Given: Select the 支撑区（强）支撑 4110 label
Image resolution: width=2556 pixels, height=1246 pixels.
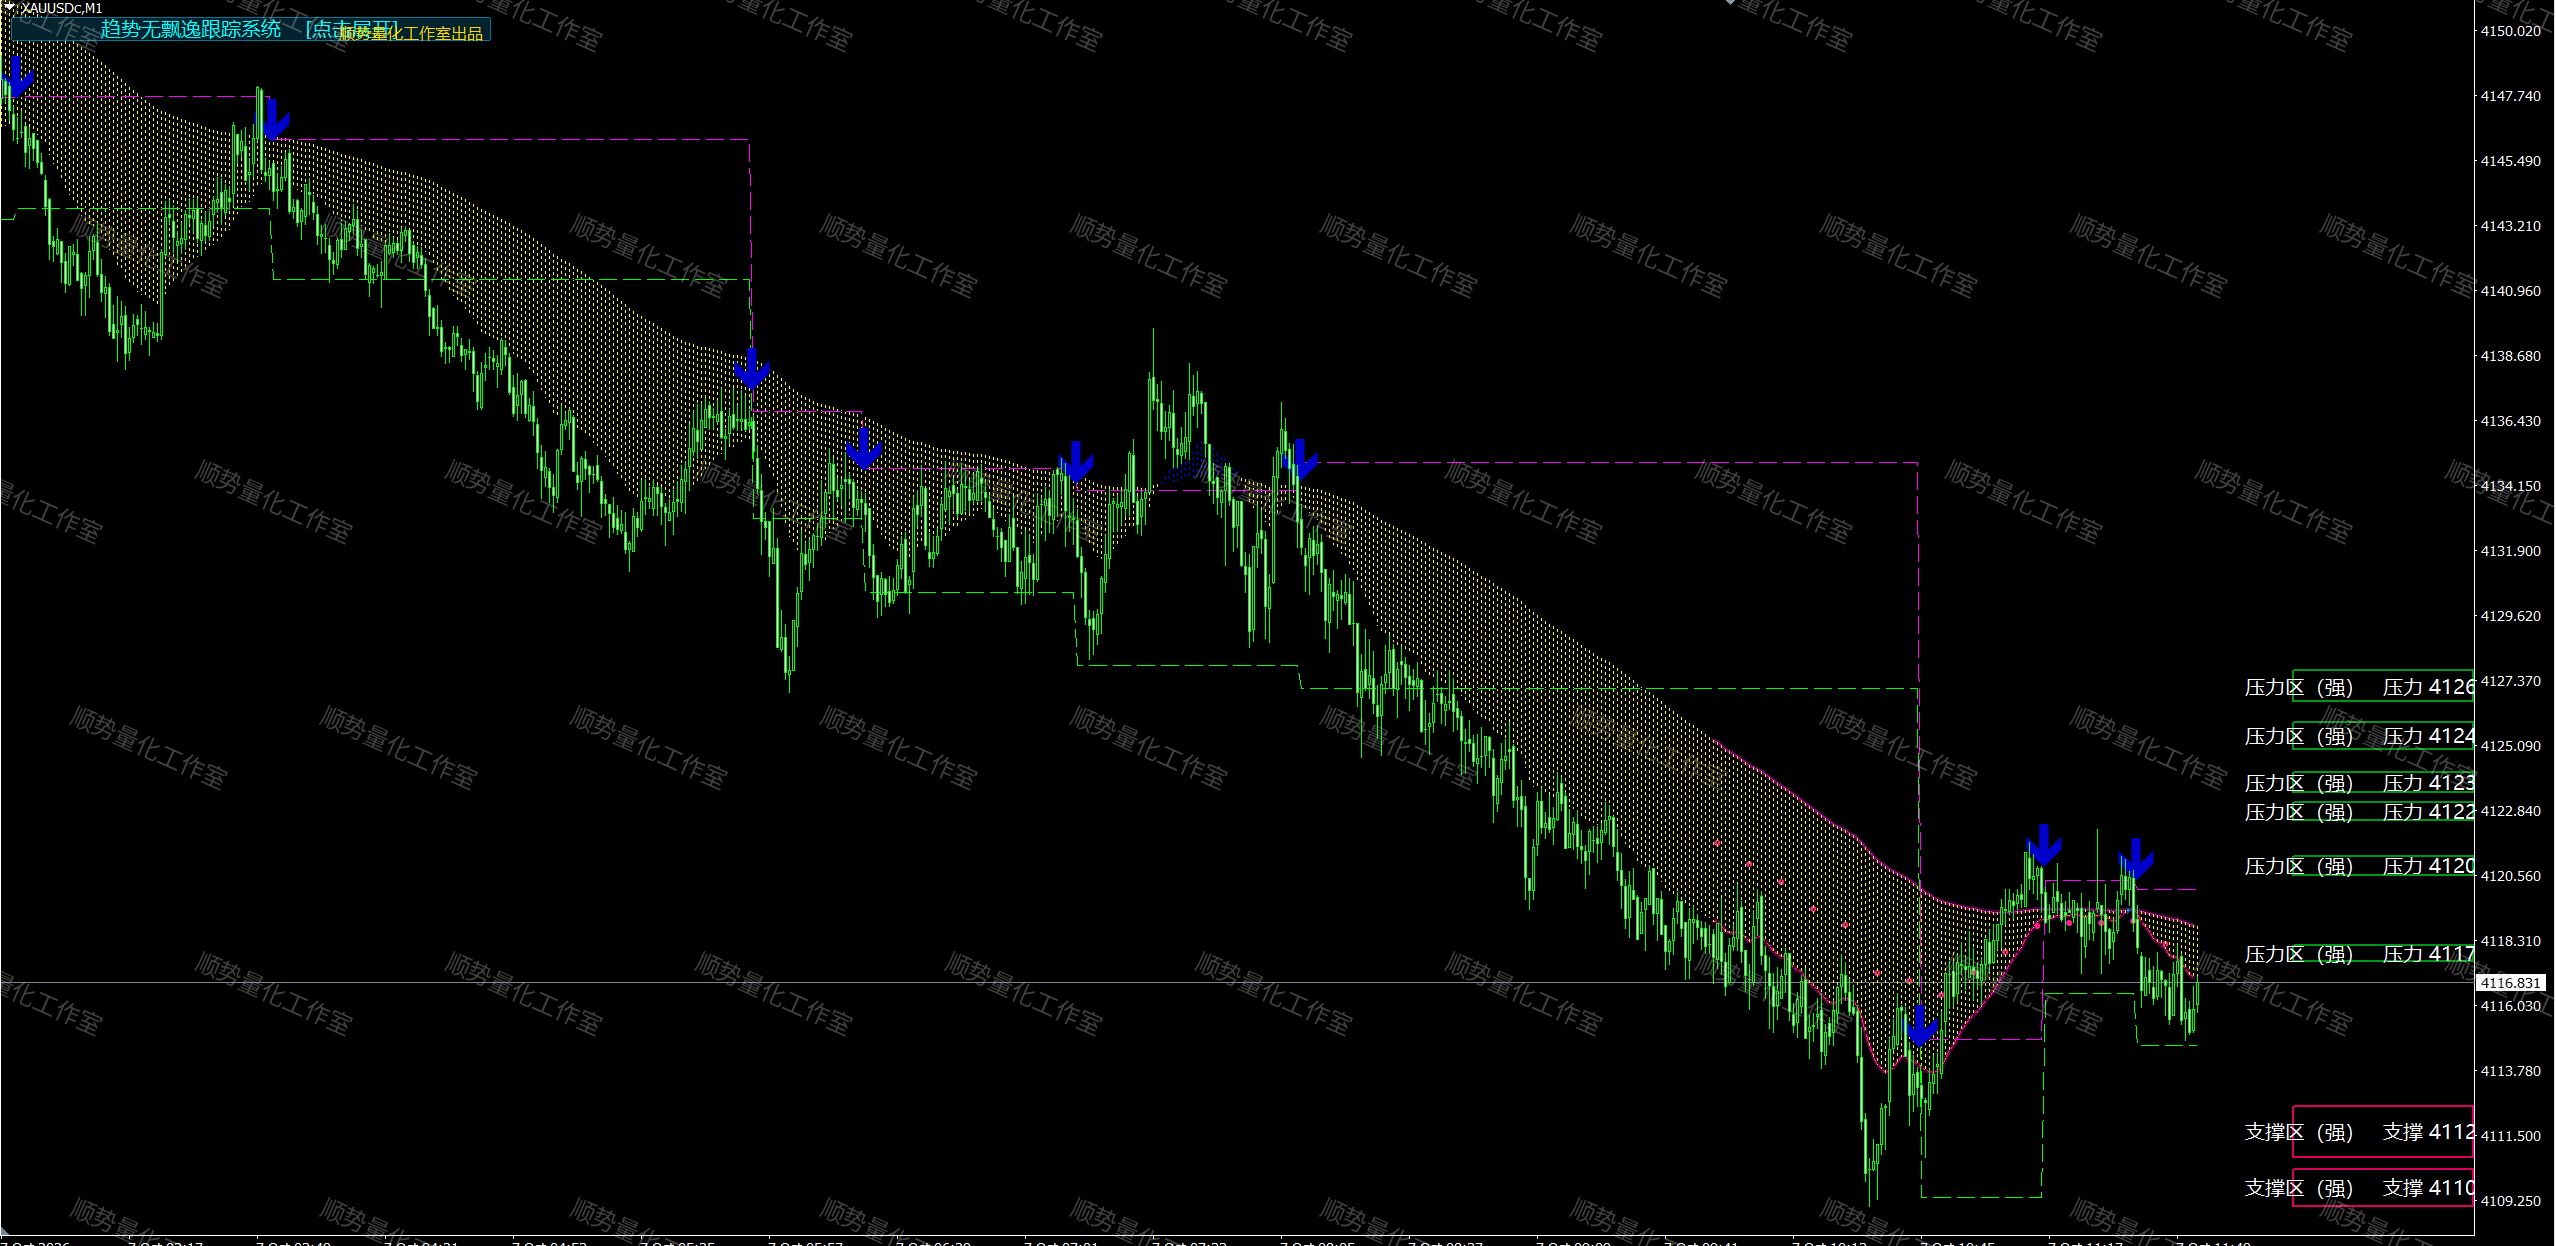Looking at the screenshot, I should (2359, 1188).
